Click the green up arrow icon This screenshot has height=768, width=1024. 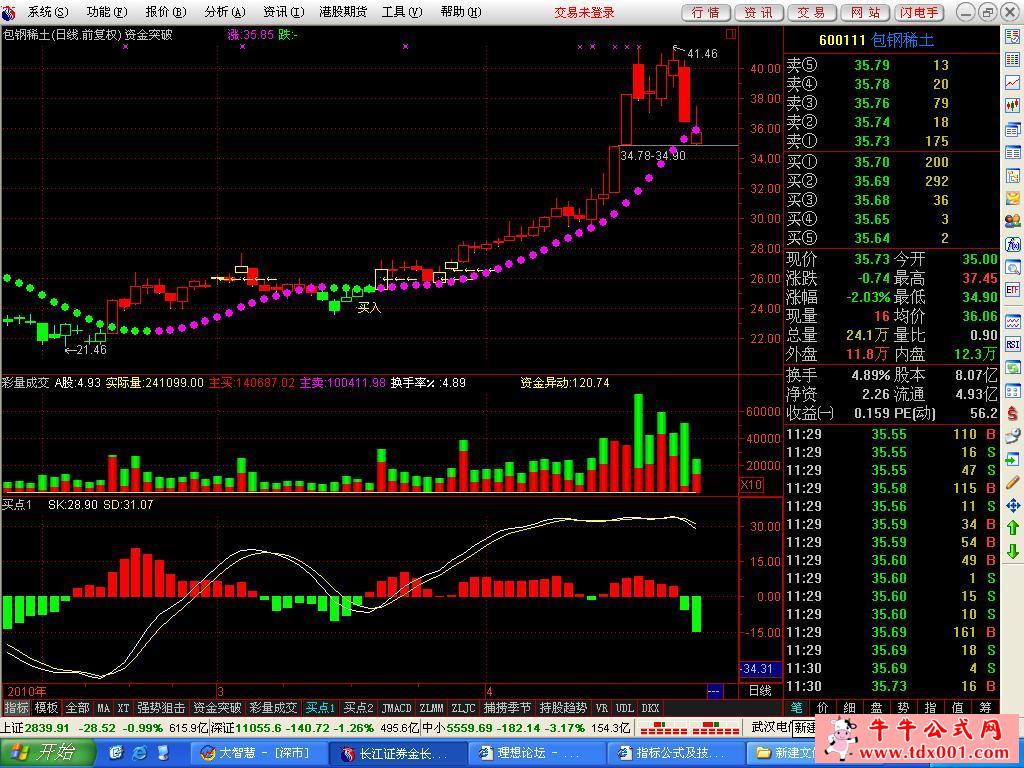pyautogui.click(x=1012, y=528)
